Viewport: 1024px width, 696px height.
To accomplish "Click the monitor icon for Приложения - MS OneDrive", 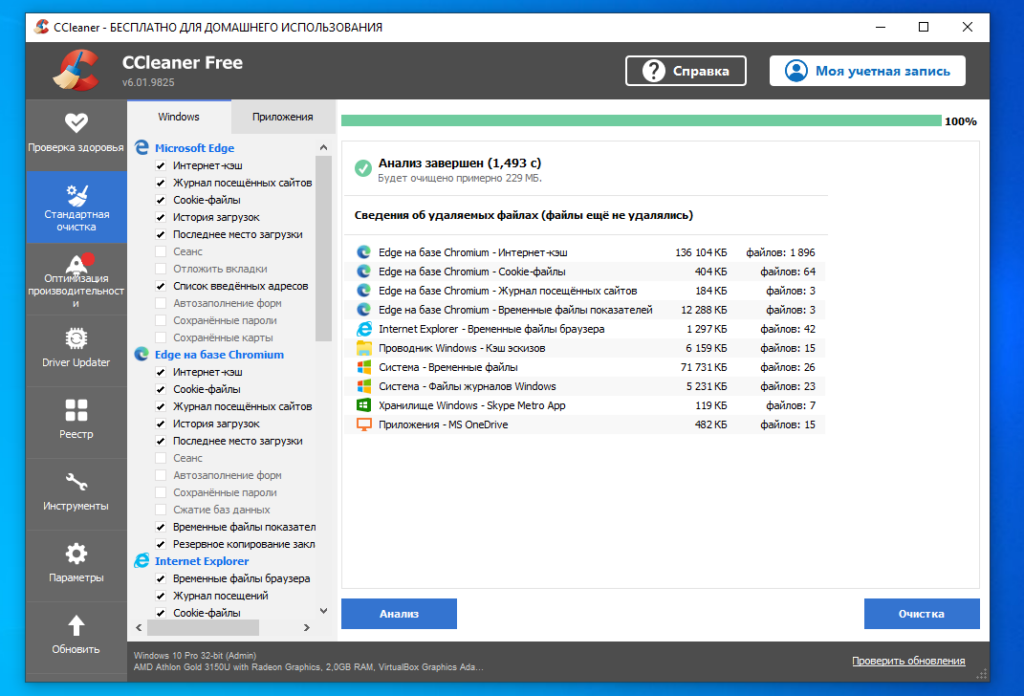I will click(364, 424).
